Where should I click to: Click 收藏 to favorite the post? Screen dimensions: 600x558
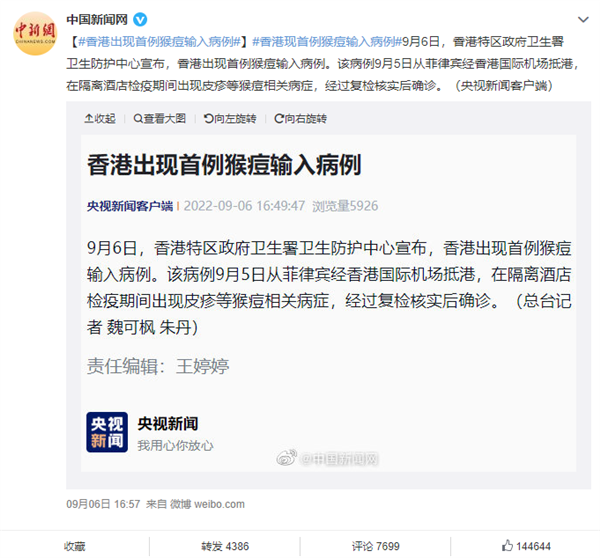tap(75, 546)
